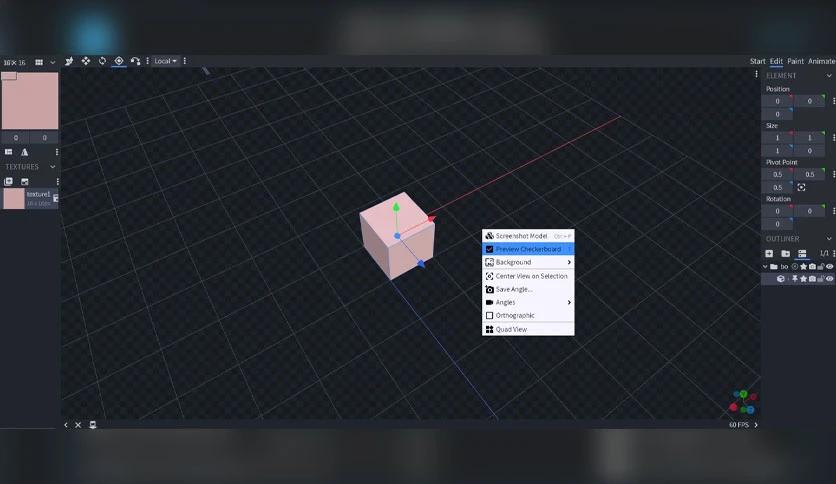Open the Local transform space dropdown
The image size is (836, 484).
tap(165, 61)
